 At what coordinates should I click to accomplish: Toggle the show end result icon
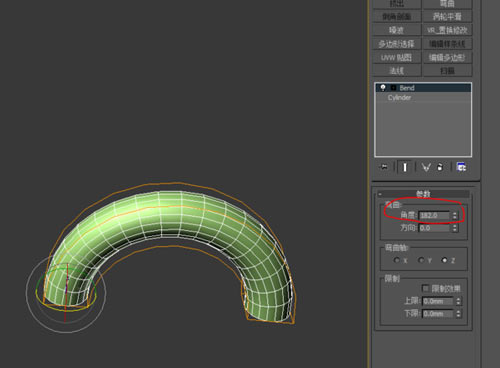[405, 167]
